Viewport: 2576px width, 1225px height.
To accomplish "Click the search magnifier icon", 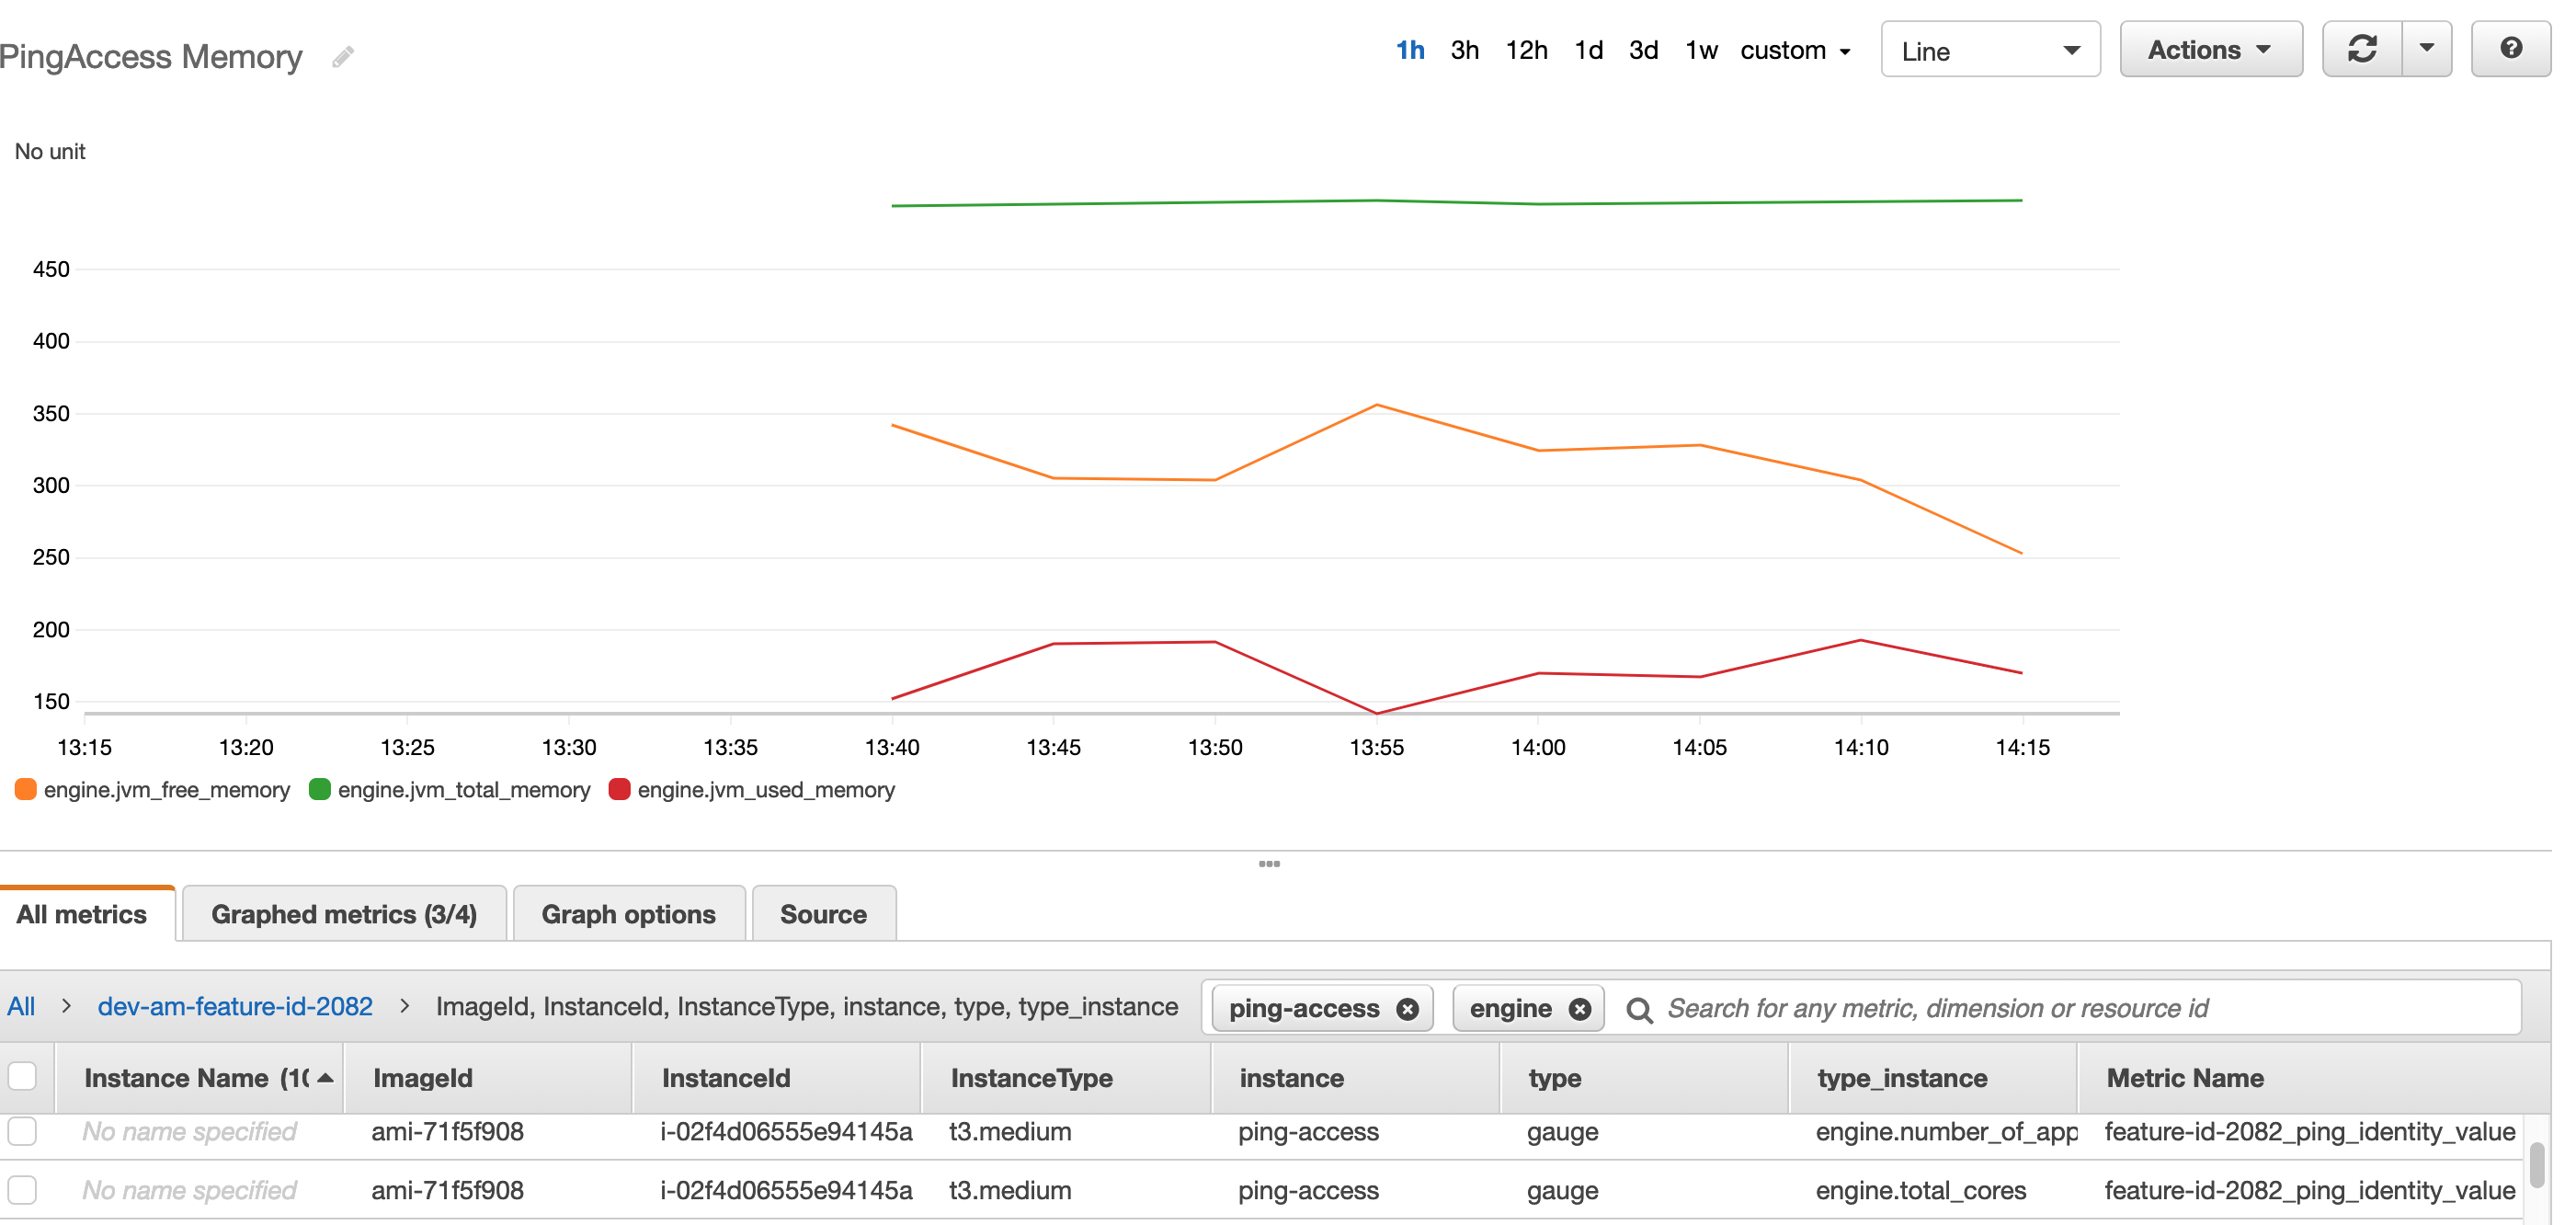I will (x=1639, y=1009).
